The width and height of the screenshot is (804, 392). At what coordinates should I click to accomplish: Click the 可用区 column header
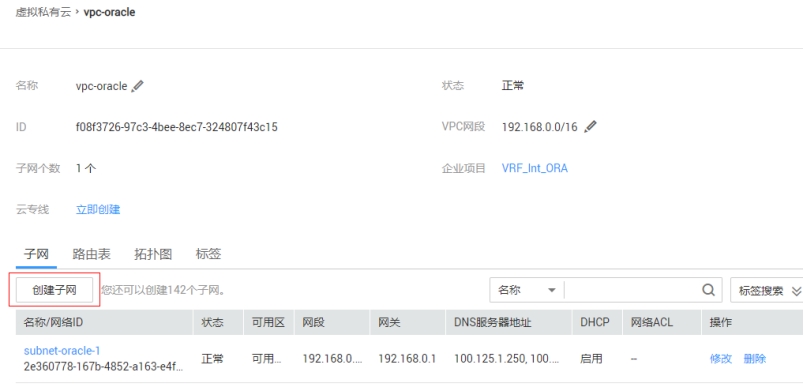[268, 322]
